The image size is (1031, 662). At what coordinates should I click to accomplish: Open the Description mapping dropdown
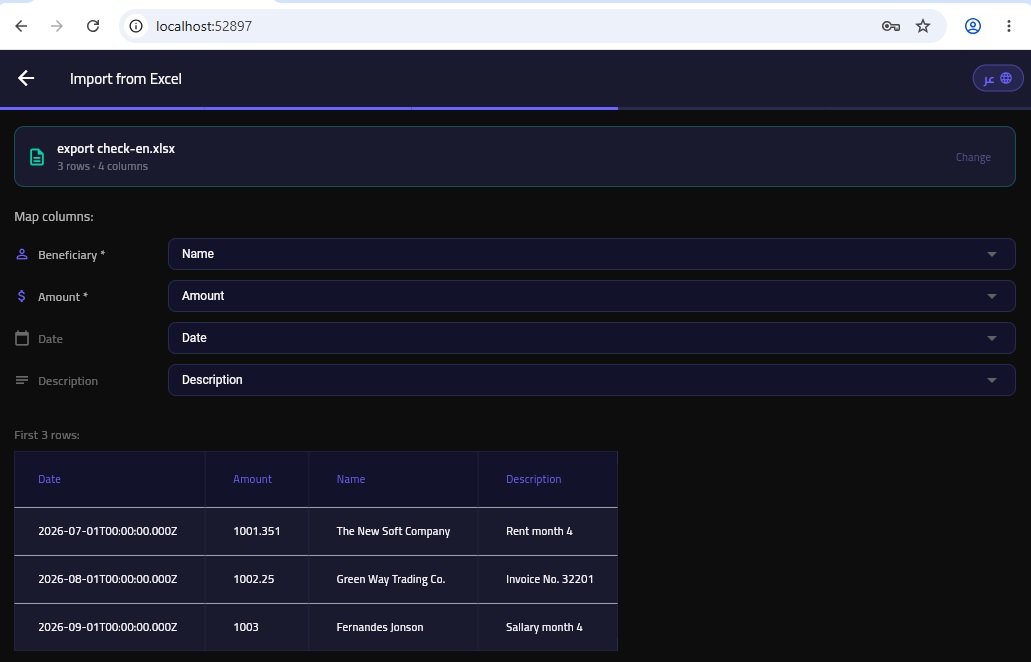click(x=592, y=380)
